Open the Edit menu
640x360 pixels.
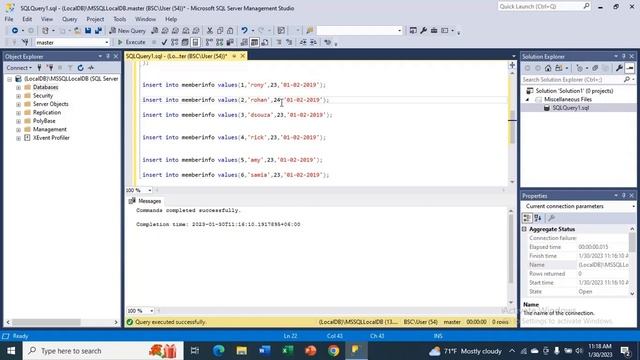[27, 19]
